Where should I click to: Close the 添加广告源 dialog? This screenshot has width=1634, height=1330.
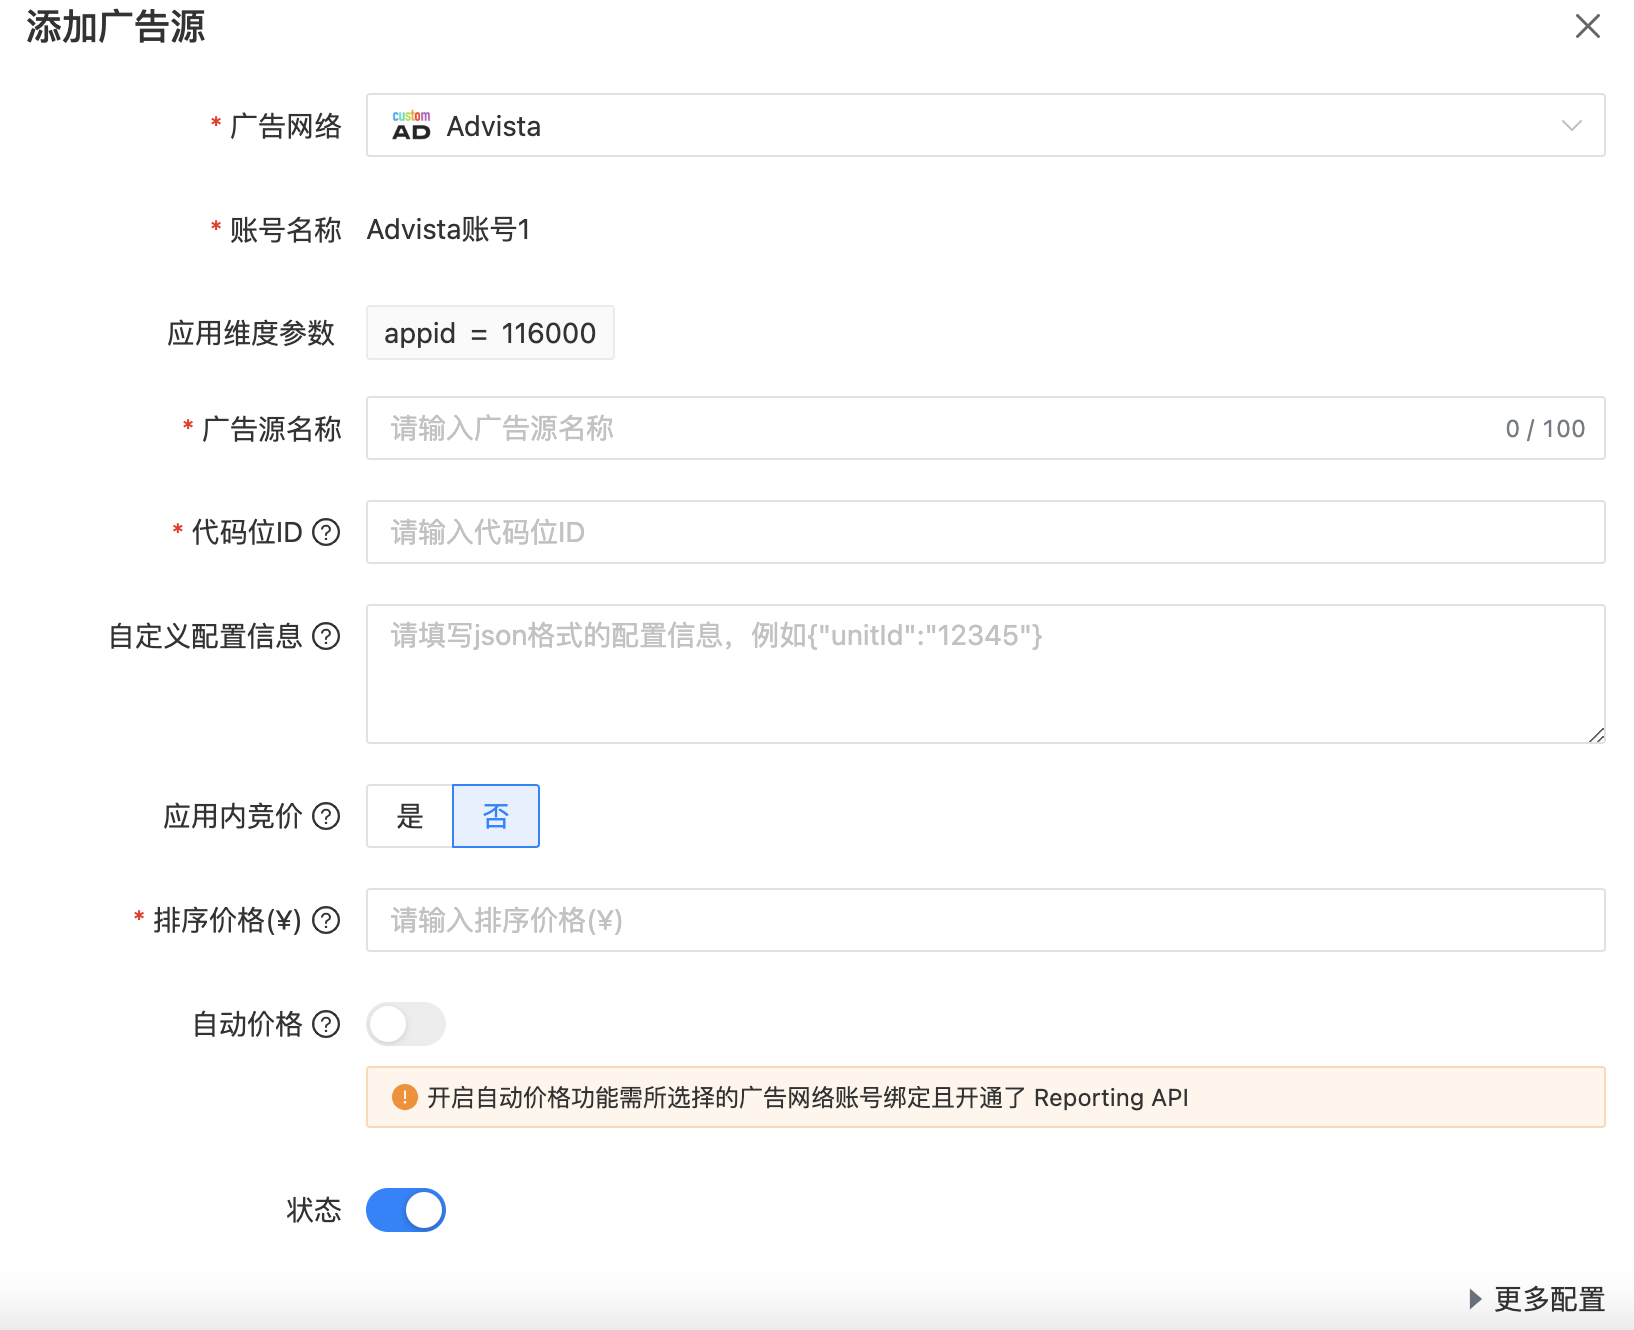[1587, 26]
